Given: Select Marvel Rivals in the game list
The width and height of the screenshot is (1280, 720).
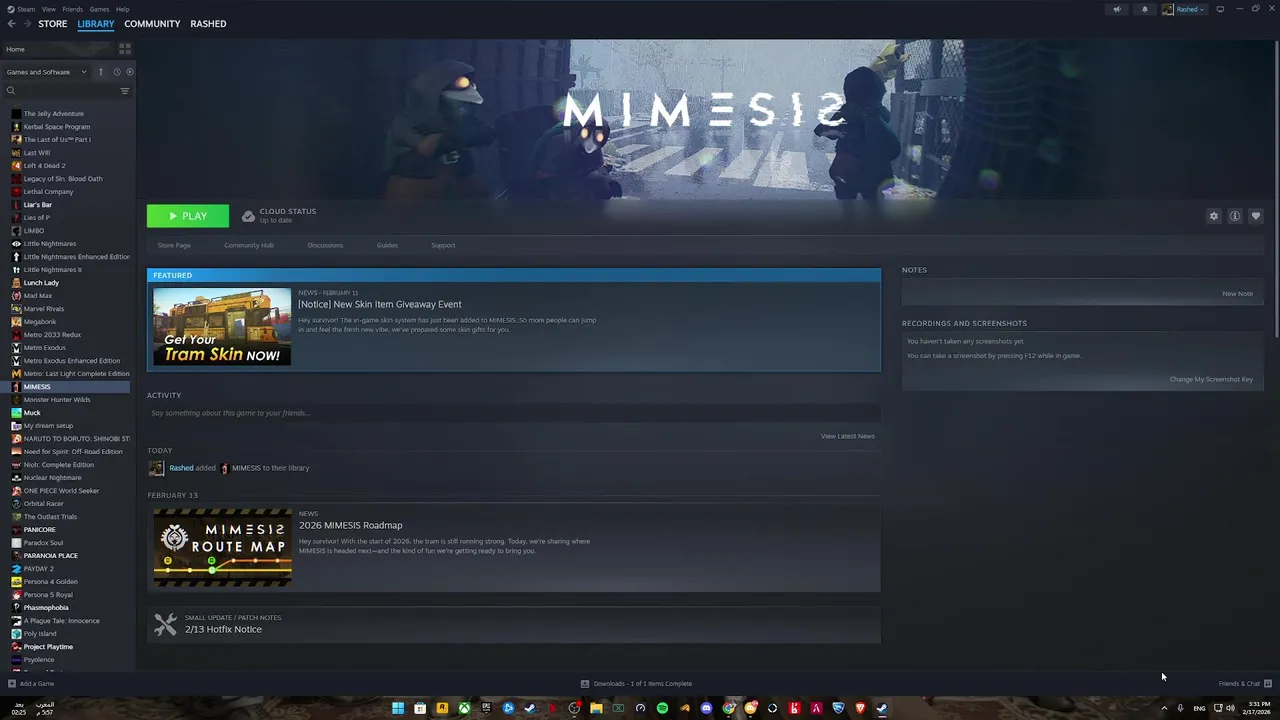Looking at the screenshot, I should (44, 309).
